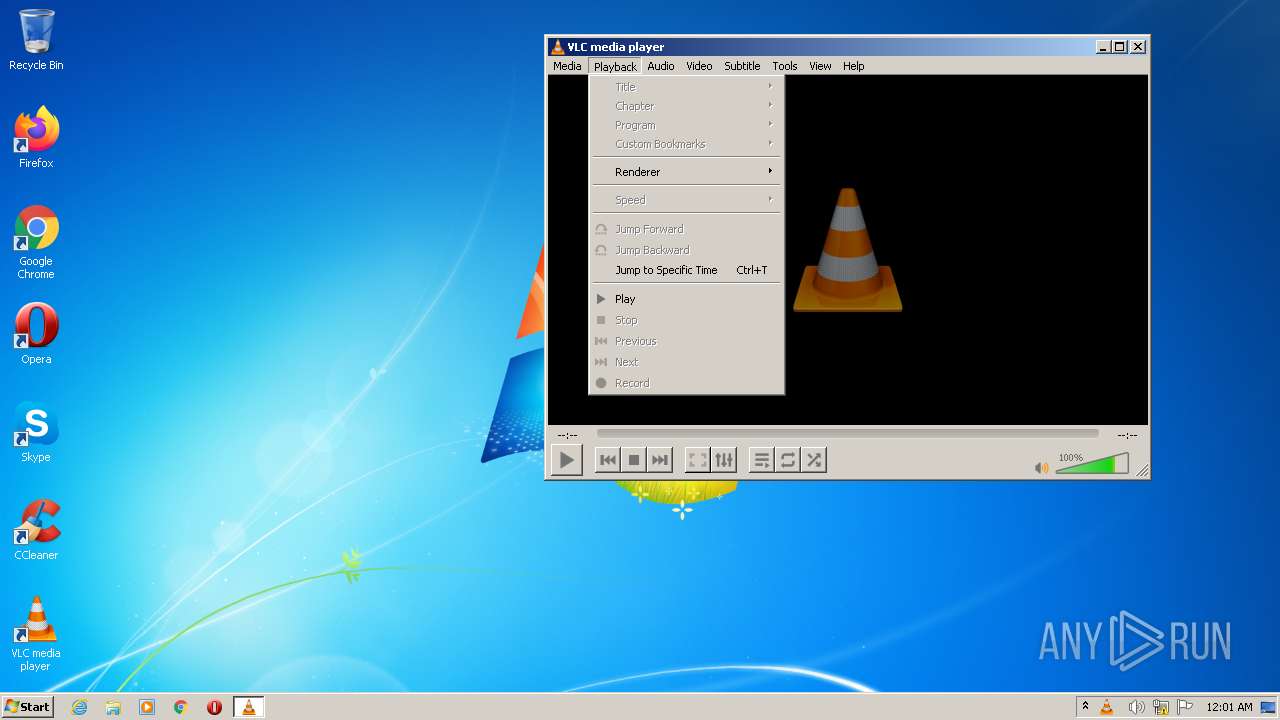Toggle the random shuffle button
The height and width of the screenshot is (720, 1280).
click(x=814, y=460)
